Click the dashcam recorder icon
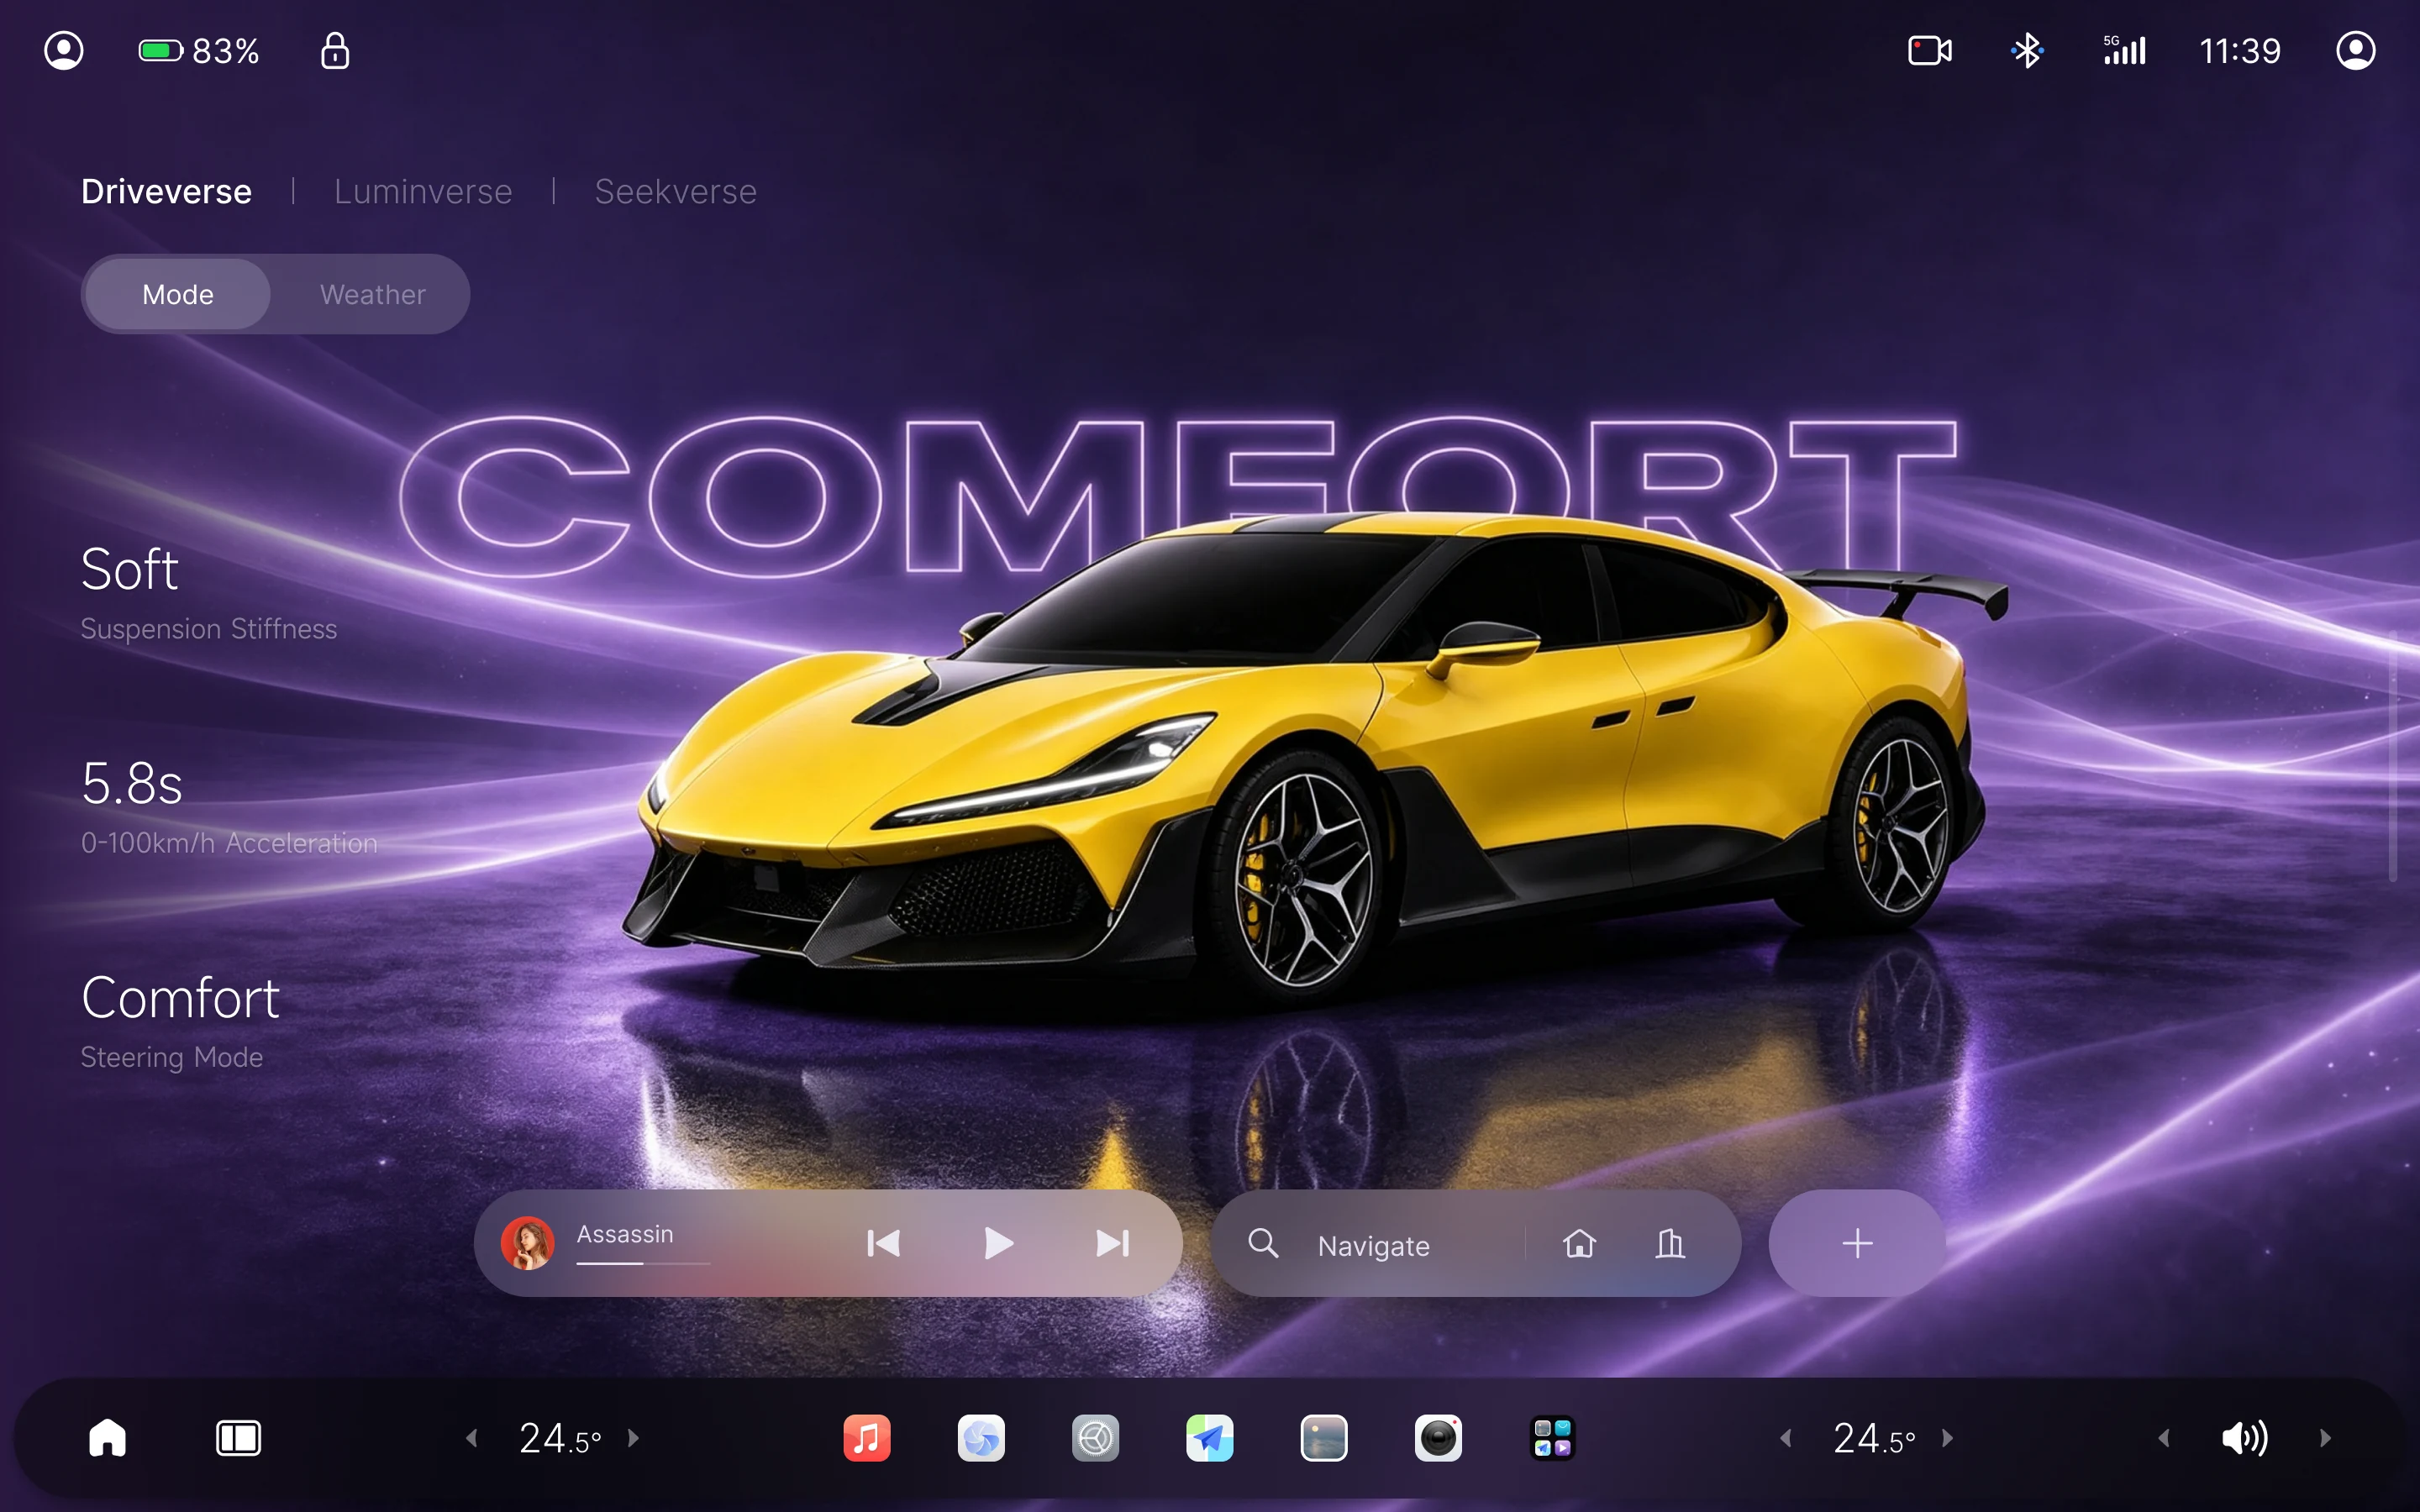Image resolution: width=2420 pixels, height=1512 pixels. [x=1929, y=50]
